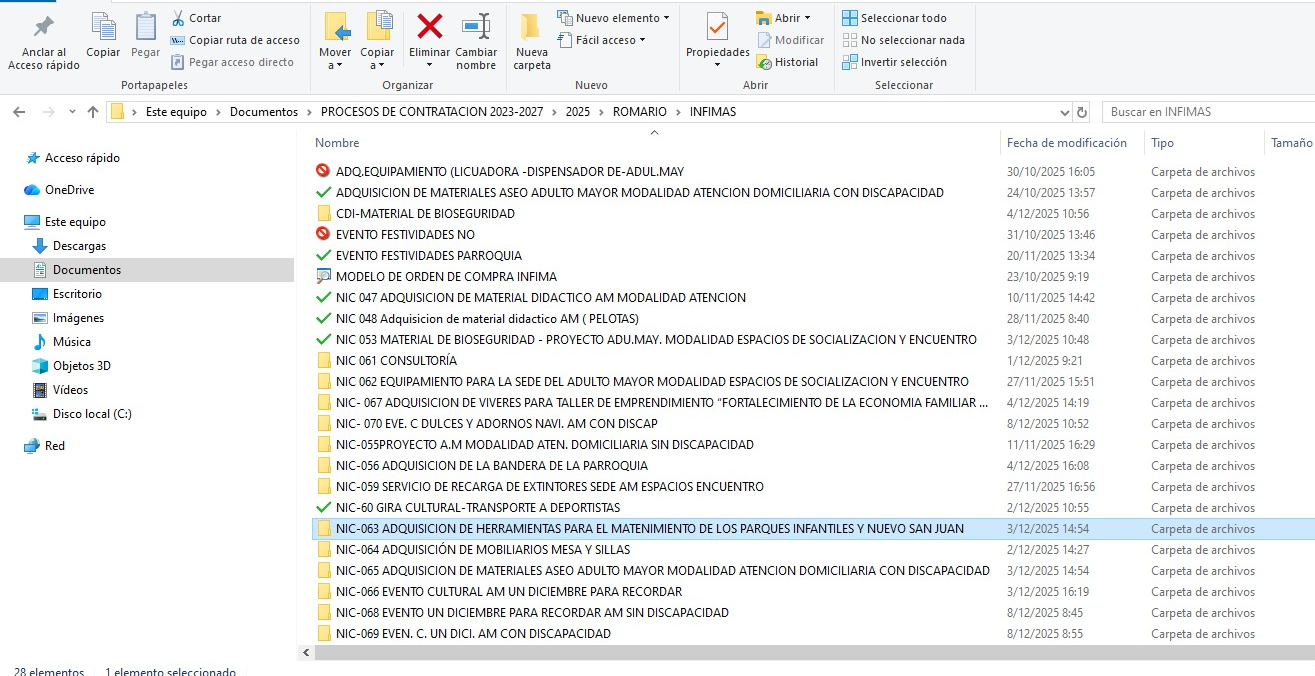Click Seleccionar todo in the ribbon
This screenshot has height=676, width=1315.
(894, 18)
